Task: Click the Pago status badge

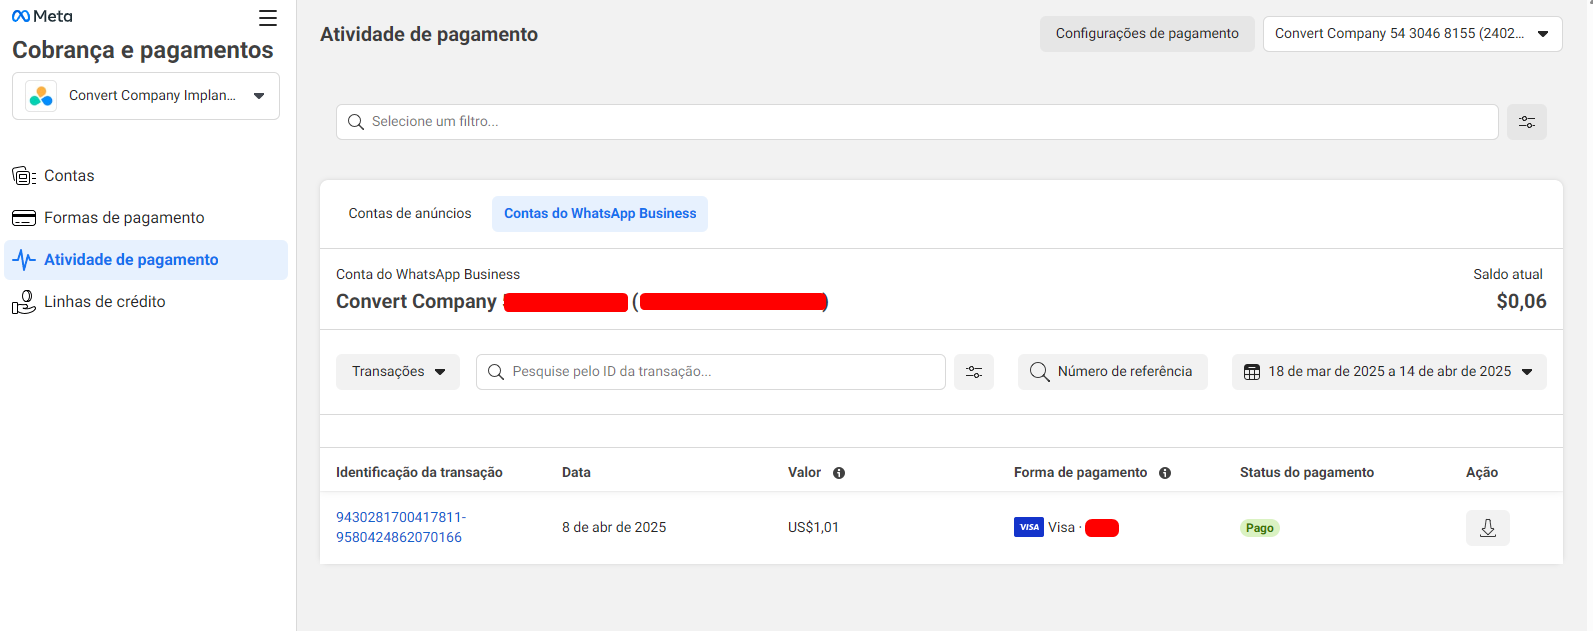Action: coord(1260,528)
